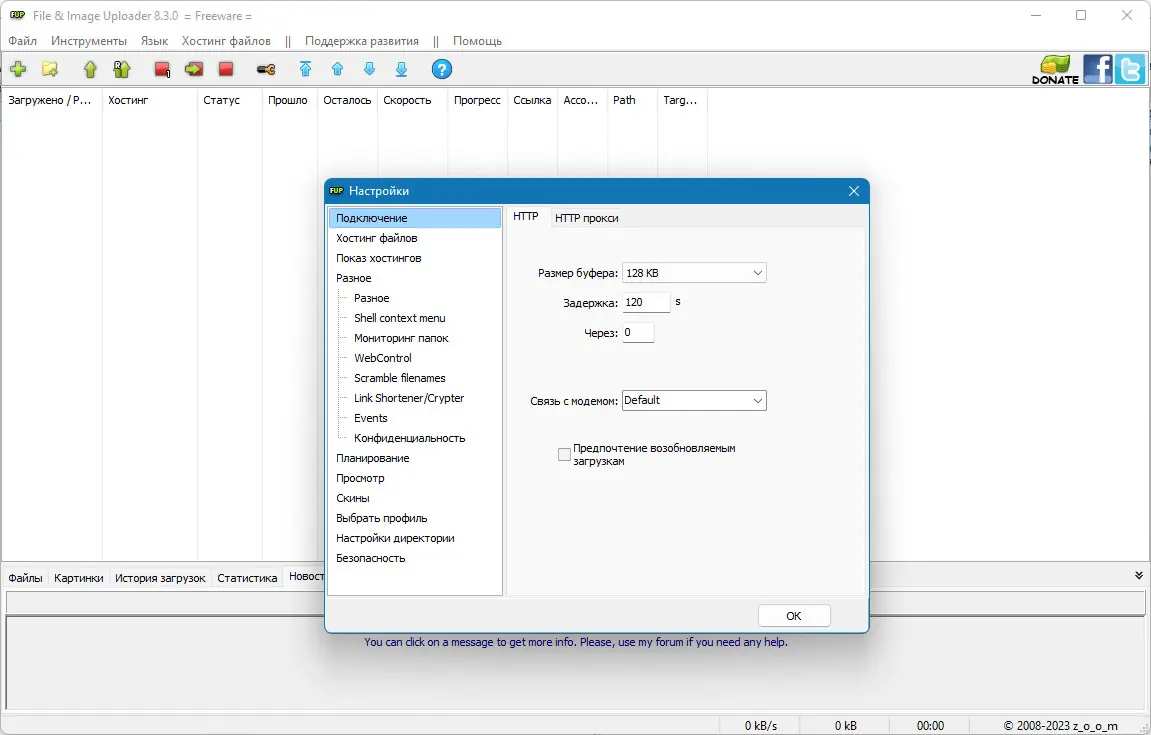Click the Скорость column header
Viewport: 1151px width, 735px height.
(x=412, y=100)
